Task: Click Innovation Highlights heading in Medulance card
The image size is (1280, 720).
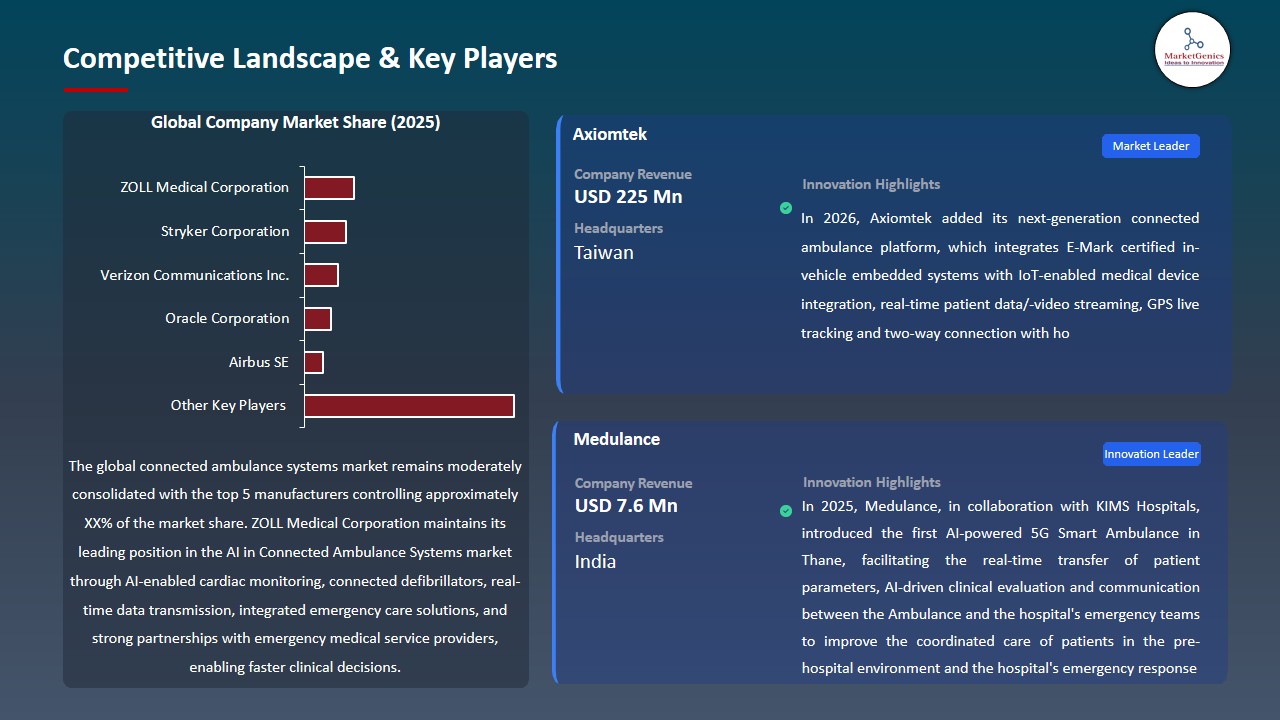Action: click(872, 482)
